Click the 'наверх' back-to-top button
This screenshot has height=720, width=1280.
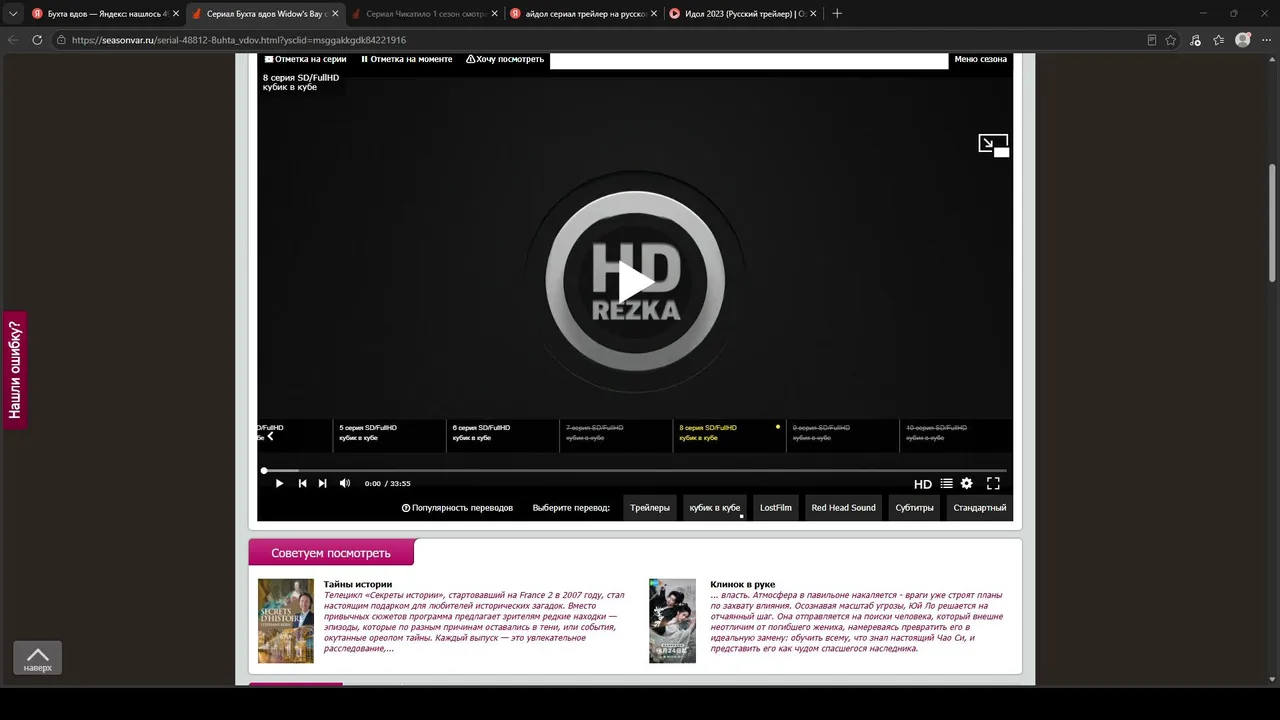coord(37,658)
